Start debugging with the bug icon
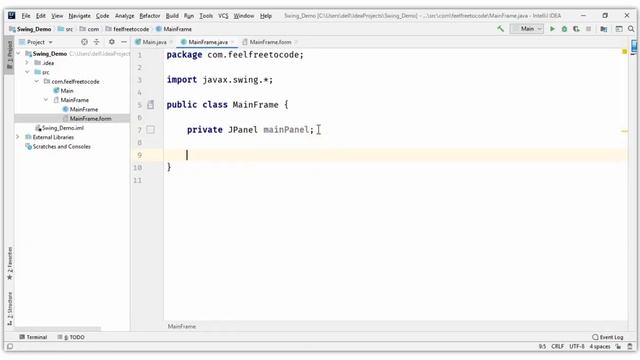The height and width of the screenshot is (360, 640). click(564, 29)
